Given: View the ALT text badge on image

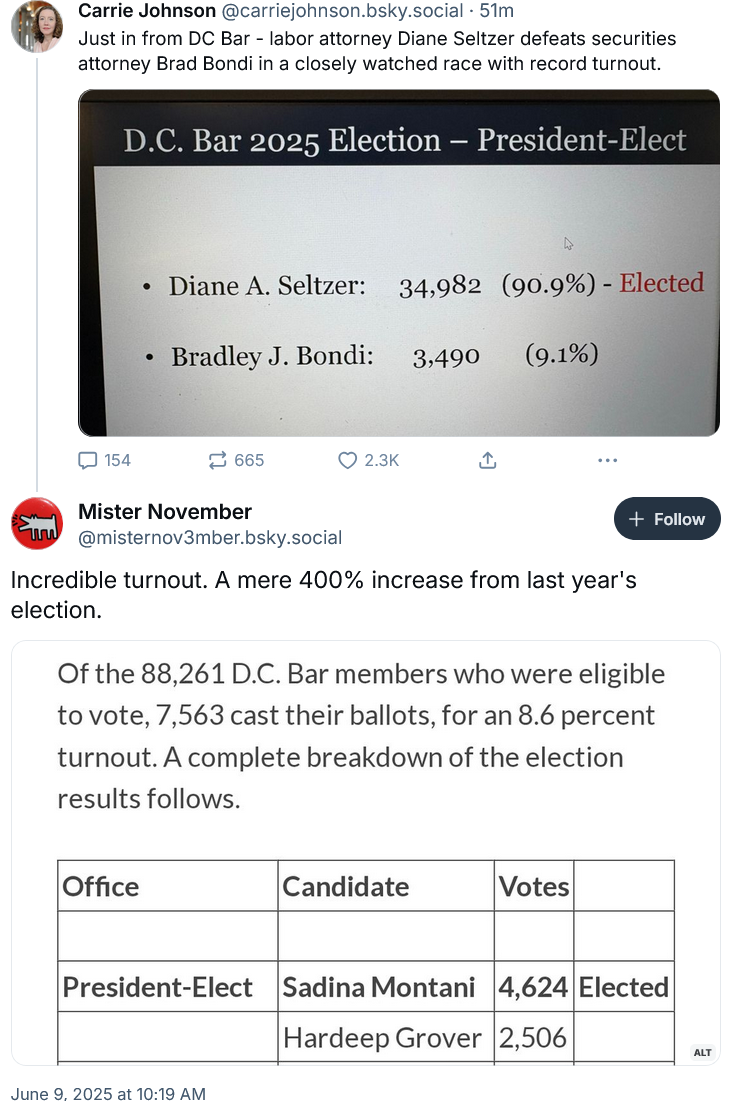Looking at the screenshot, I should [703, 1052].
